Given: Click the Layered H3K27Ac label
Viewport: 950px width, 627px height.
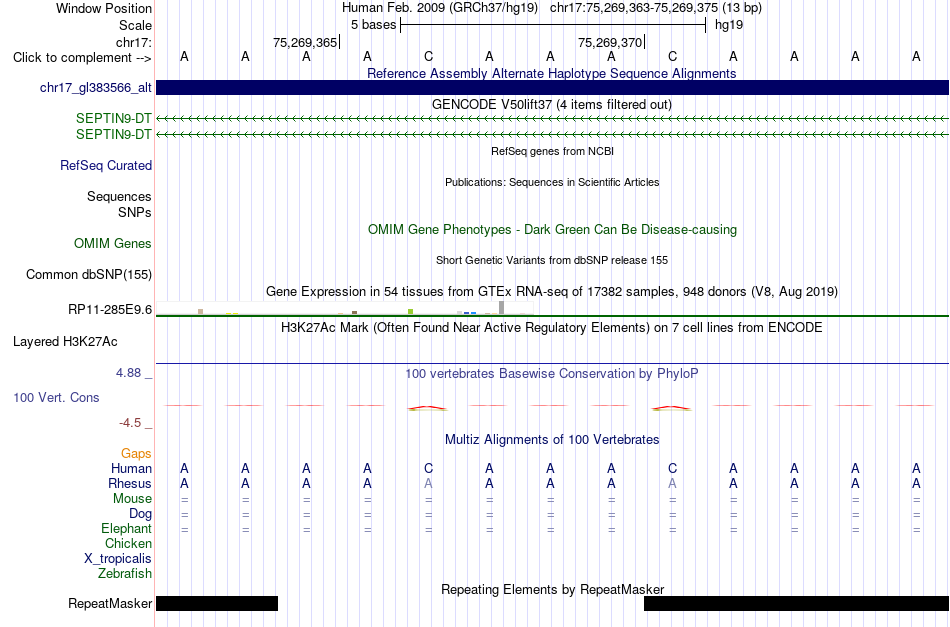Looking at the screenshot, I should pos(65,342).
